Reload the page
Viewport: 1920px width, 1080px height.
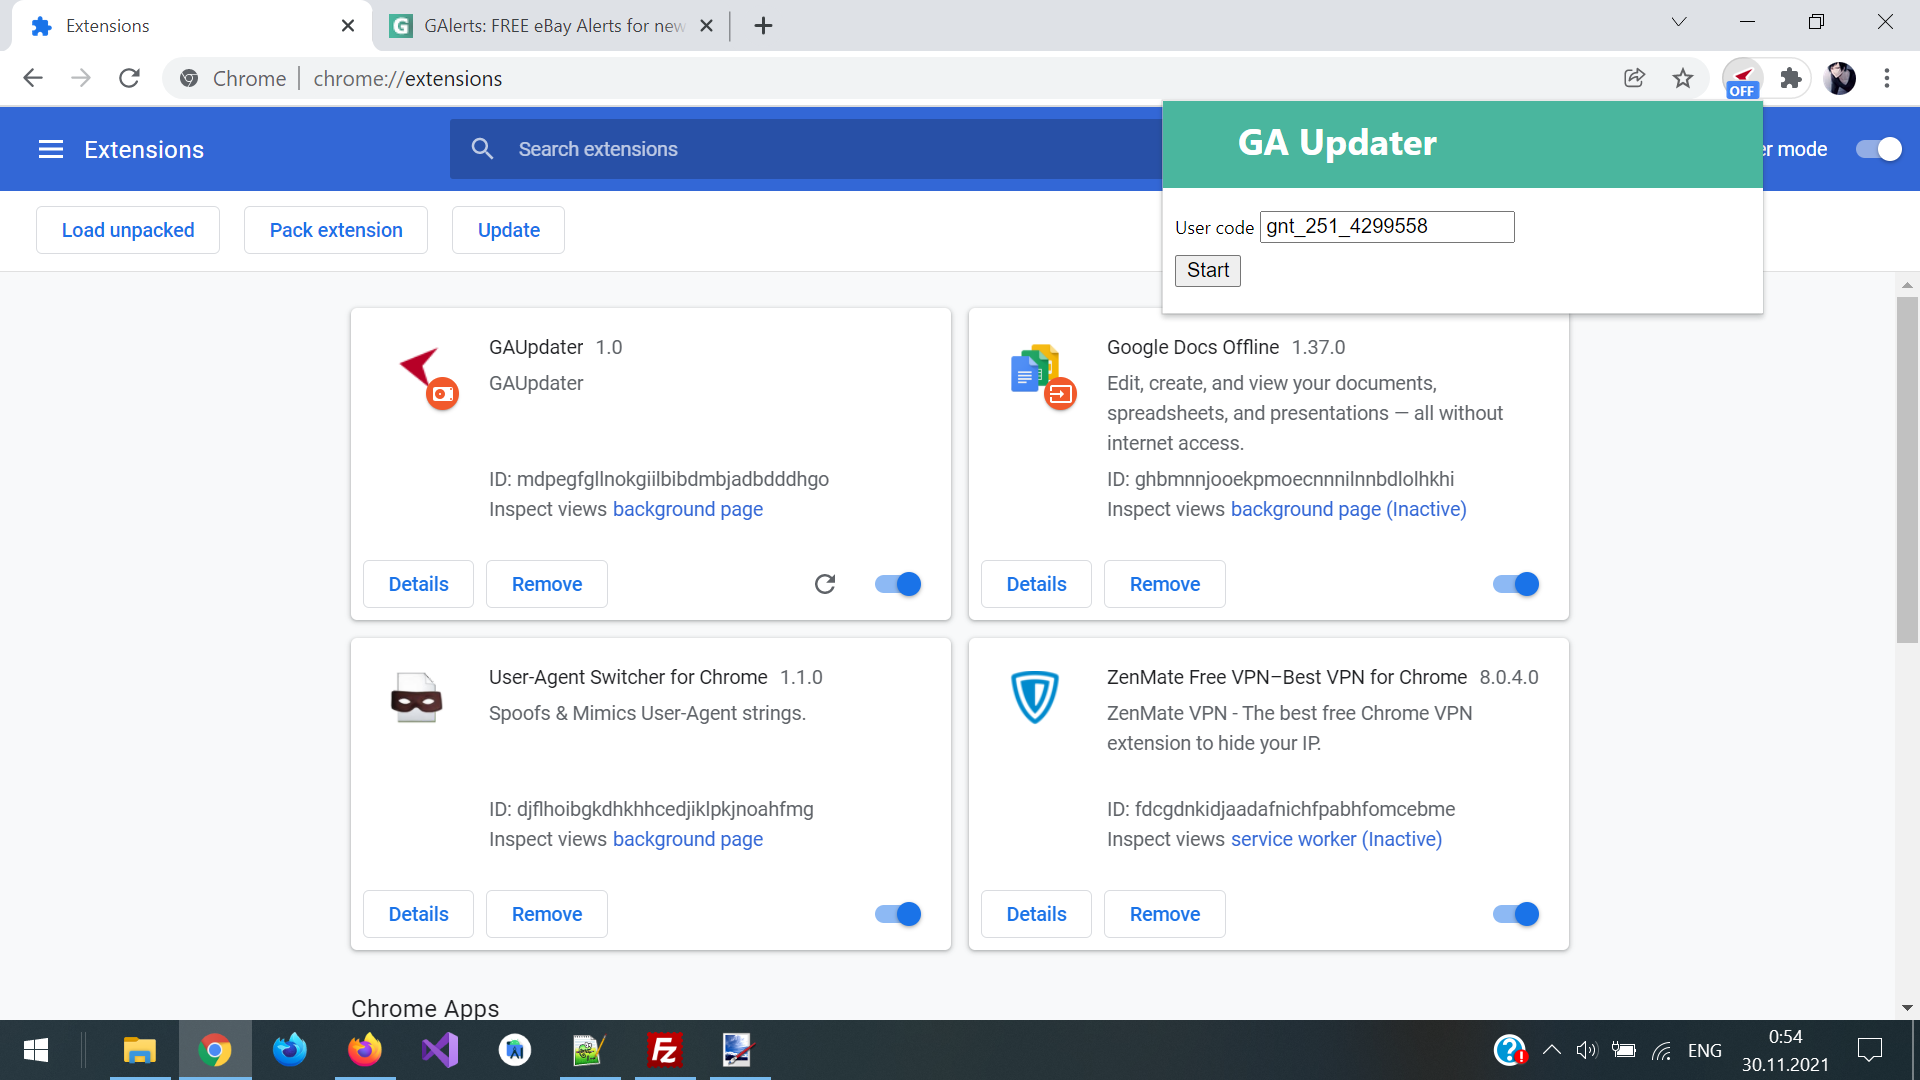click(129, 78)
